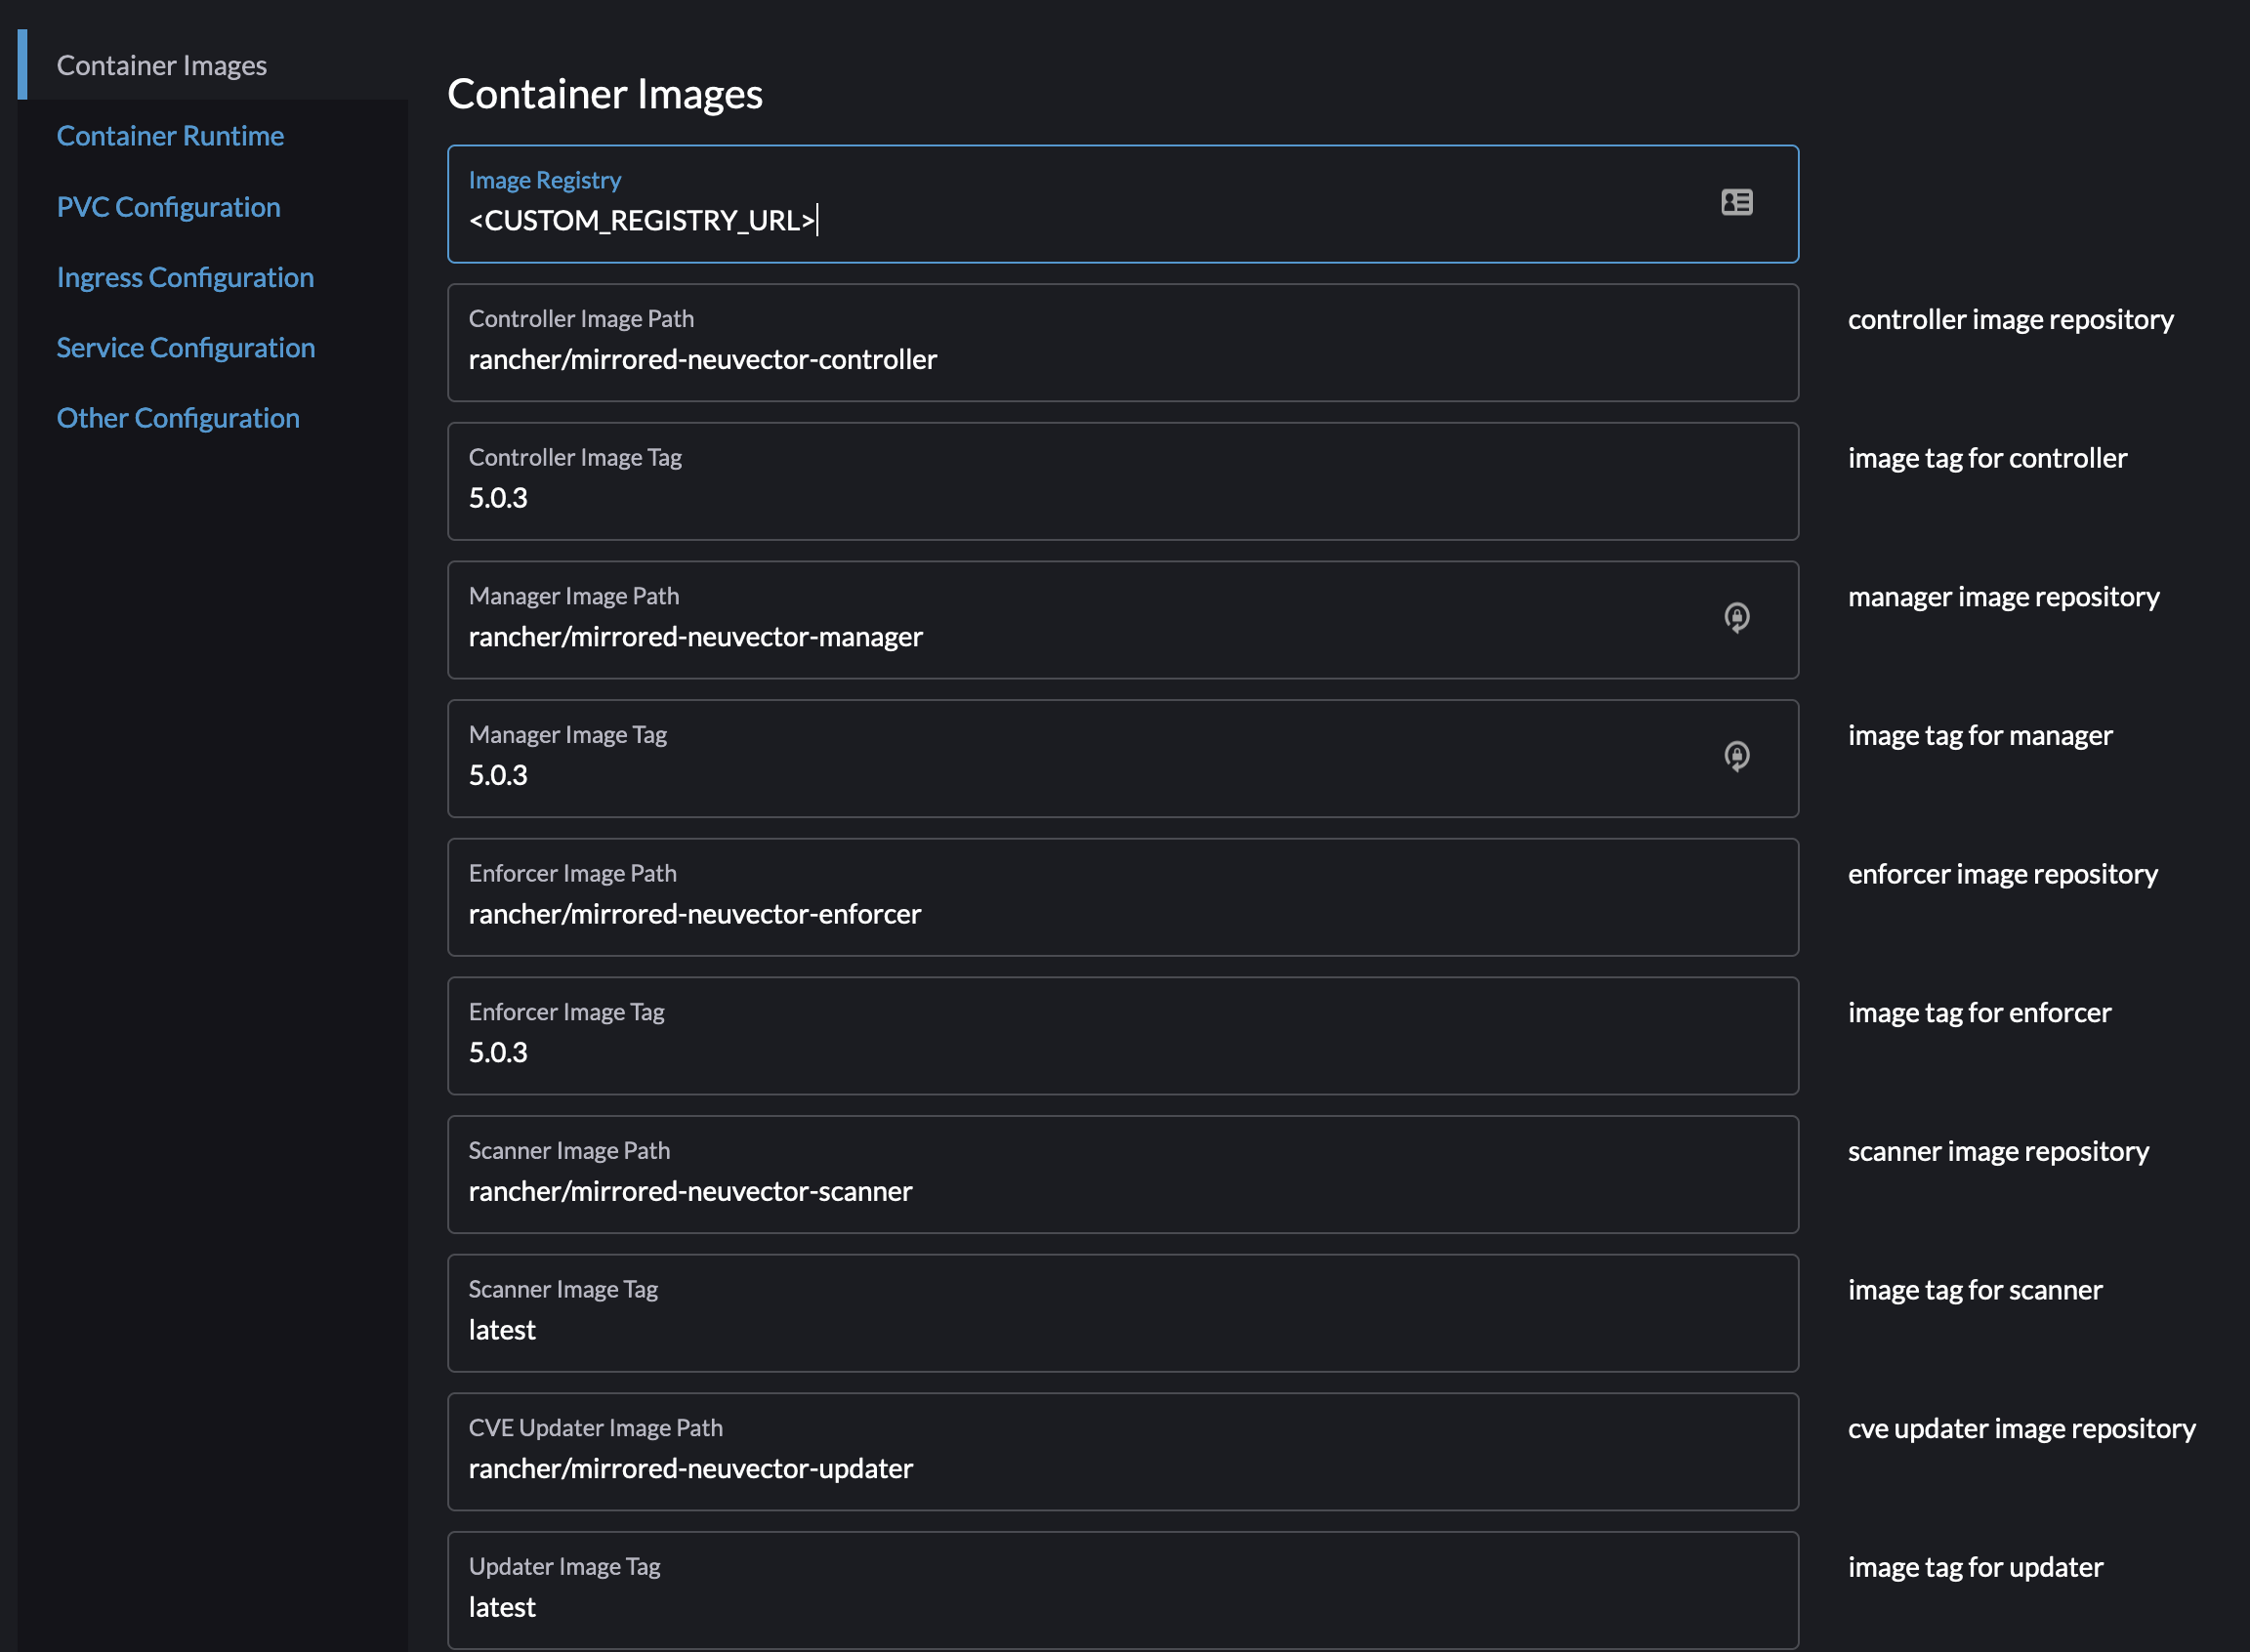
Task: Open the PVC Configuration section
Action: click(x=168, y=206)
